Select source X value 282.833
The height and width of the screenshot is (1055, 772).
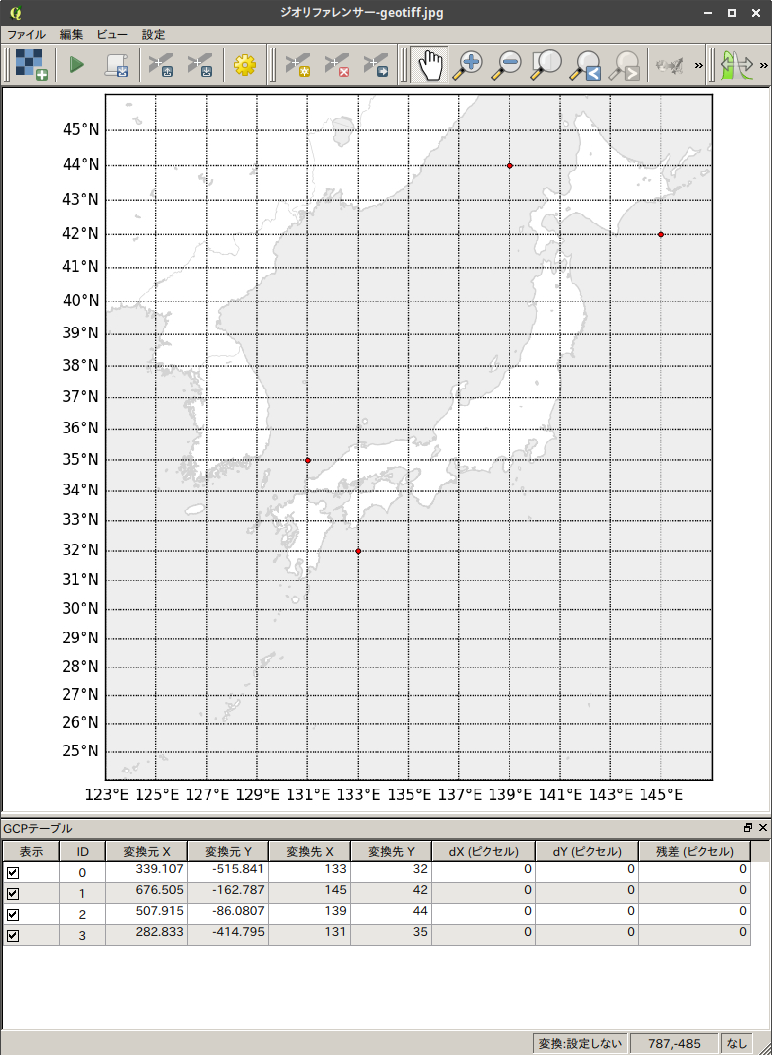[x=146, y=935]
